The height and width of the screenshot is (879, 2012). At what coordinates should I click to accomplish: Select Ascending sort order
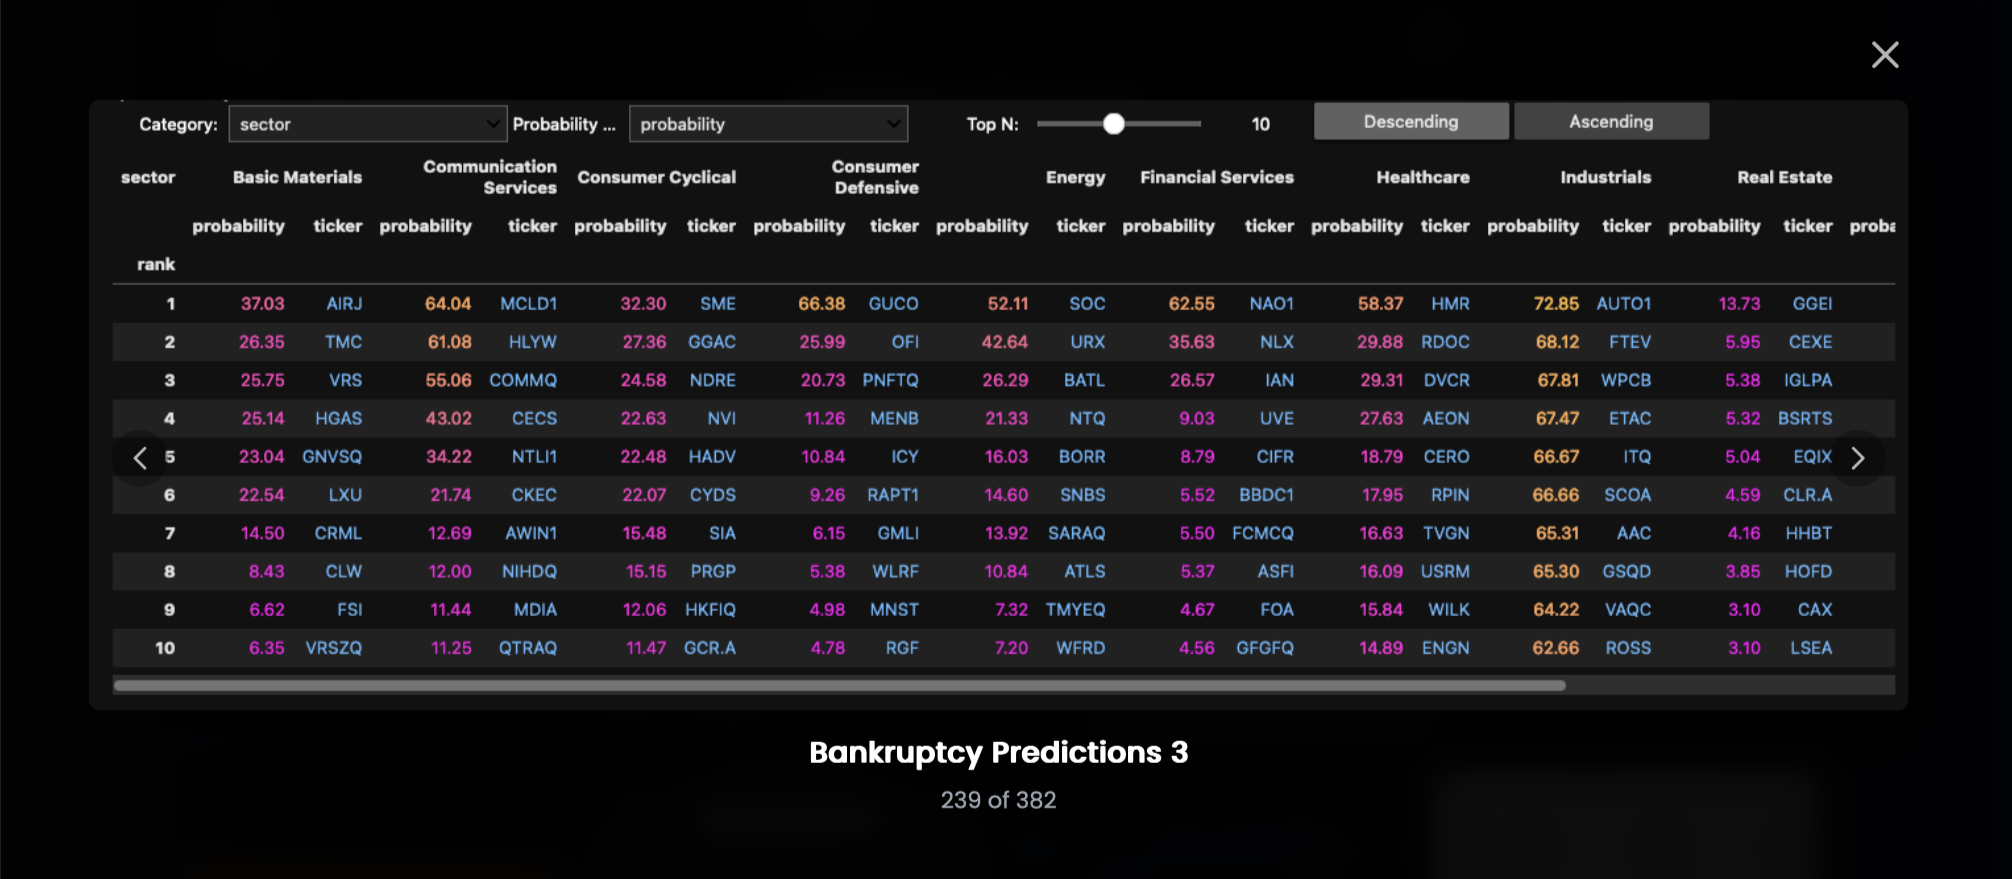[x=1611, y=122]
